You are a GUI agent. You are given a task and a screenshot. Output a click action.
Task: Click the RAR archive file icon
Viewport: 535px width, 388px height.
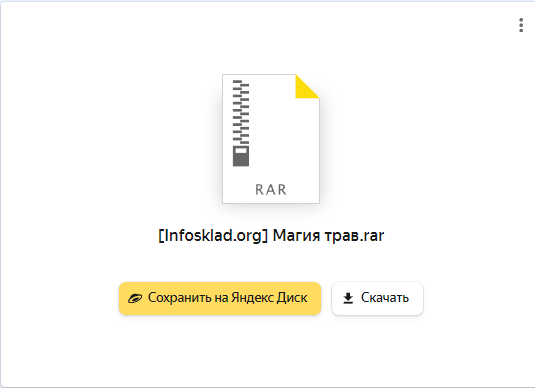[271, 139]
